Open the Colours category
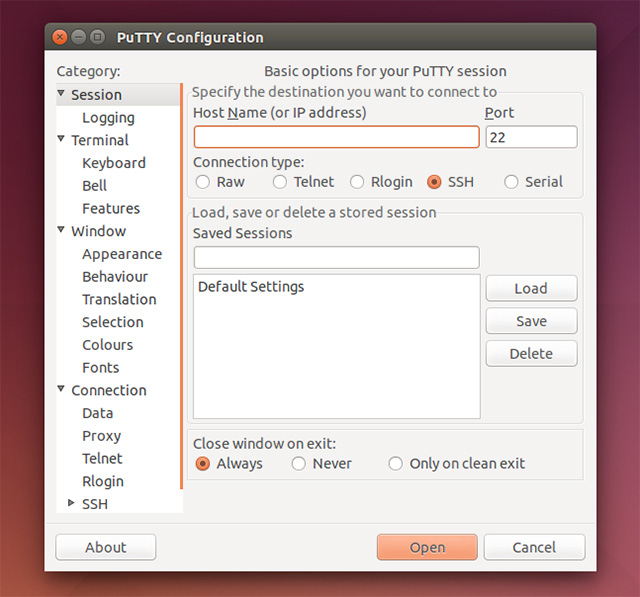640x597 pixels. [x=108, y=345]
